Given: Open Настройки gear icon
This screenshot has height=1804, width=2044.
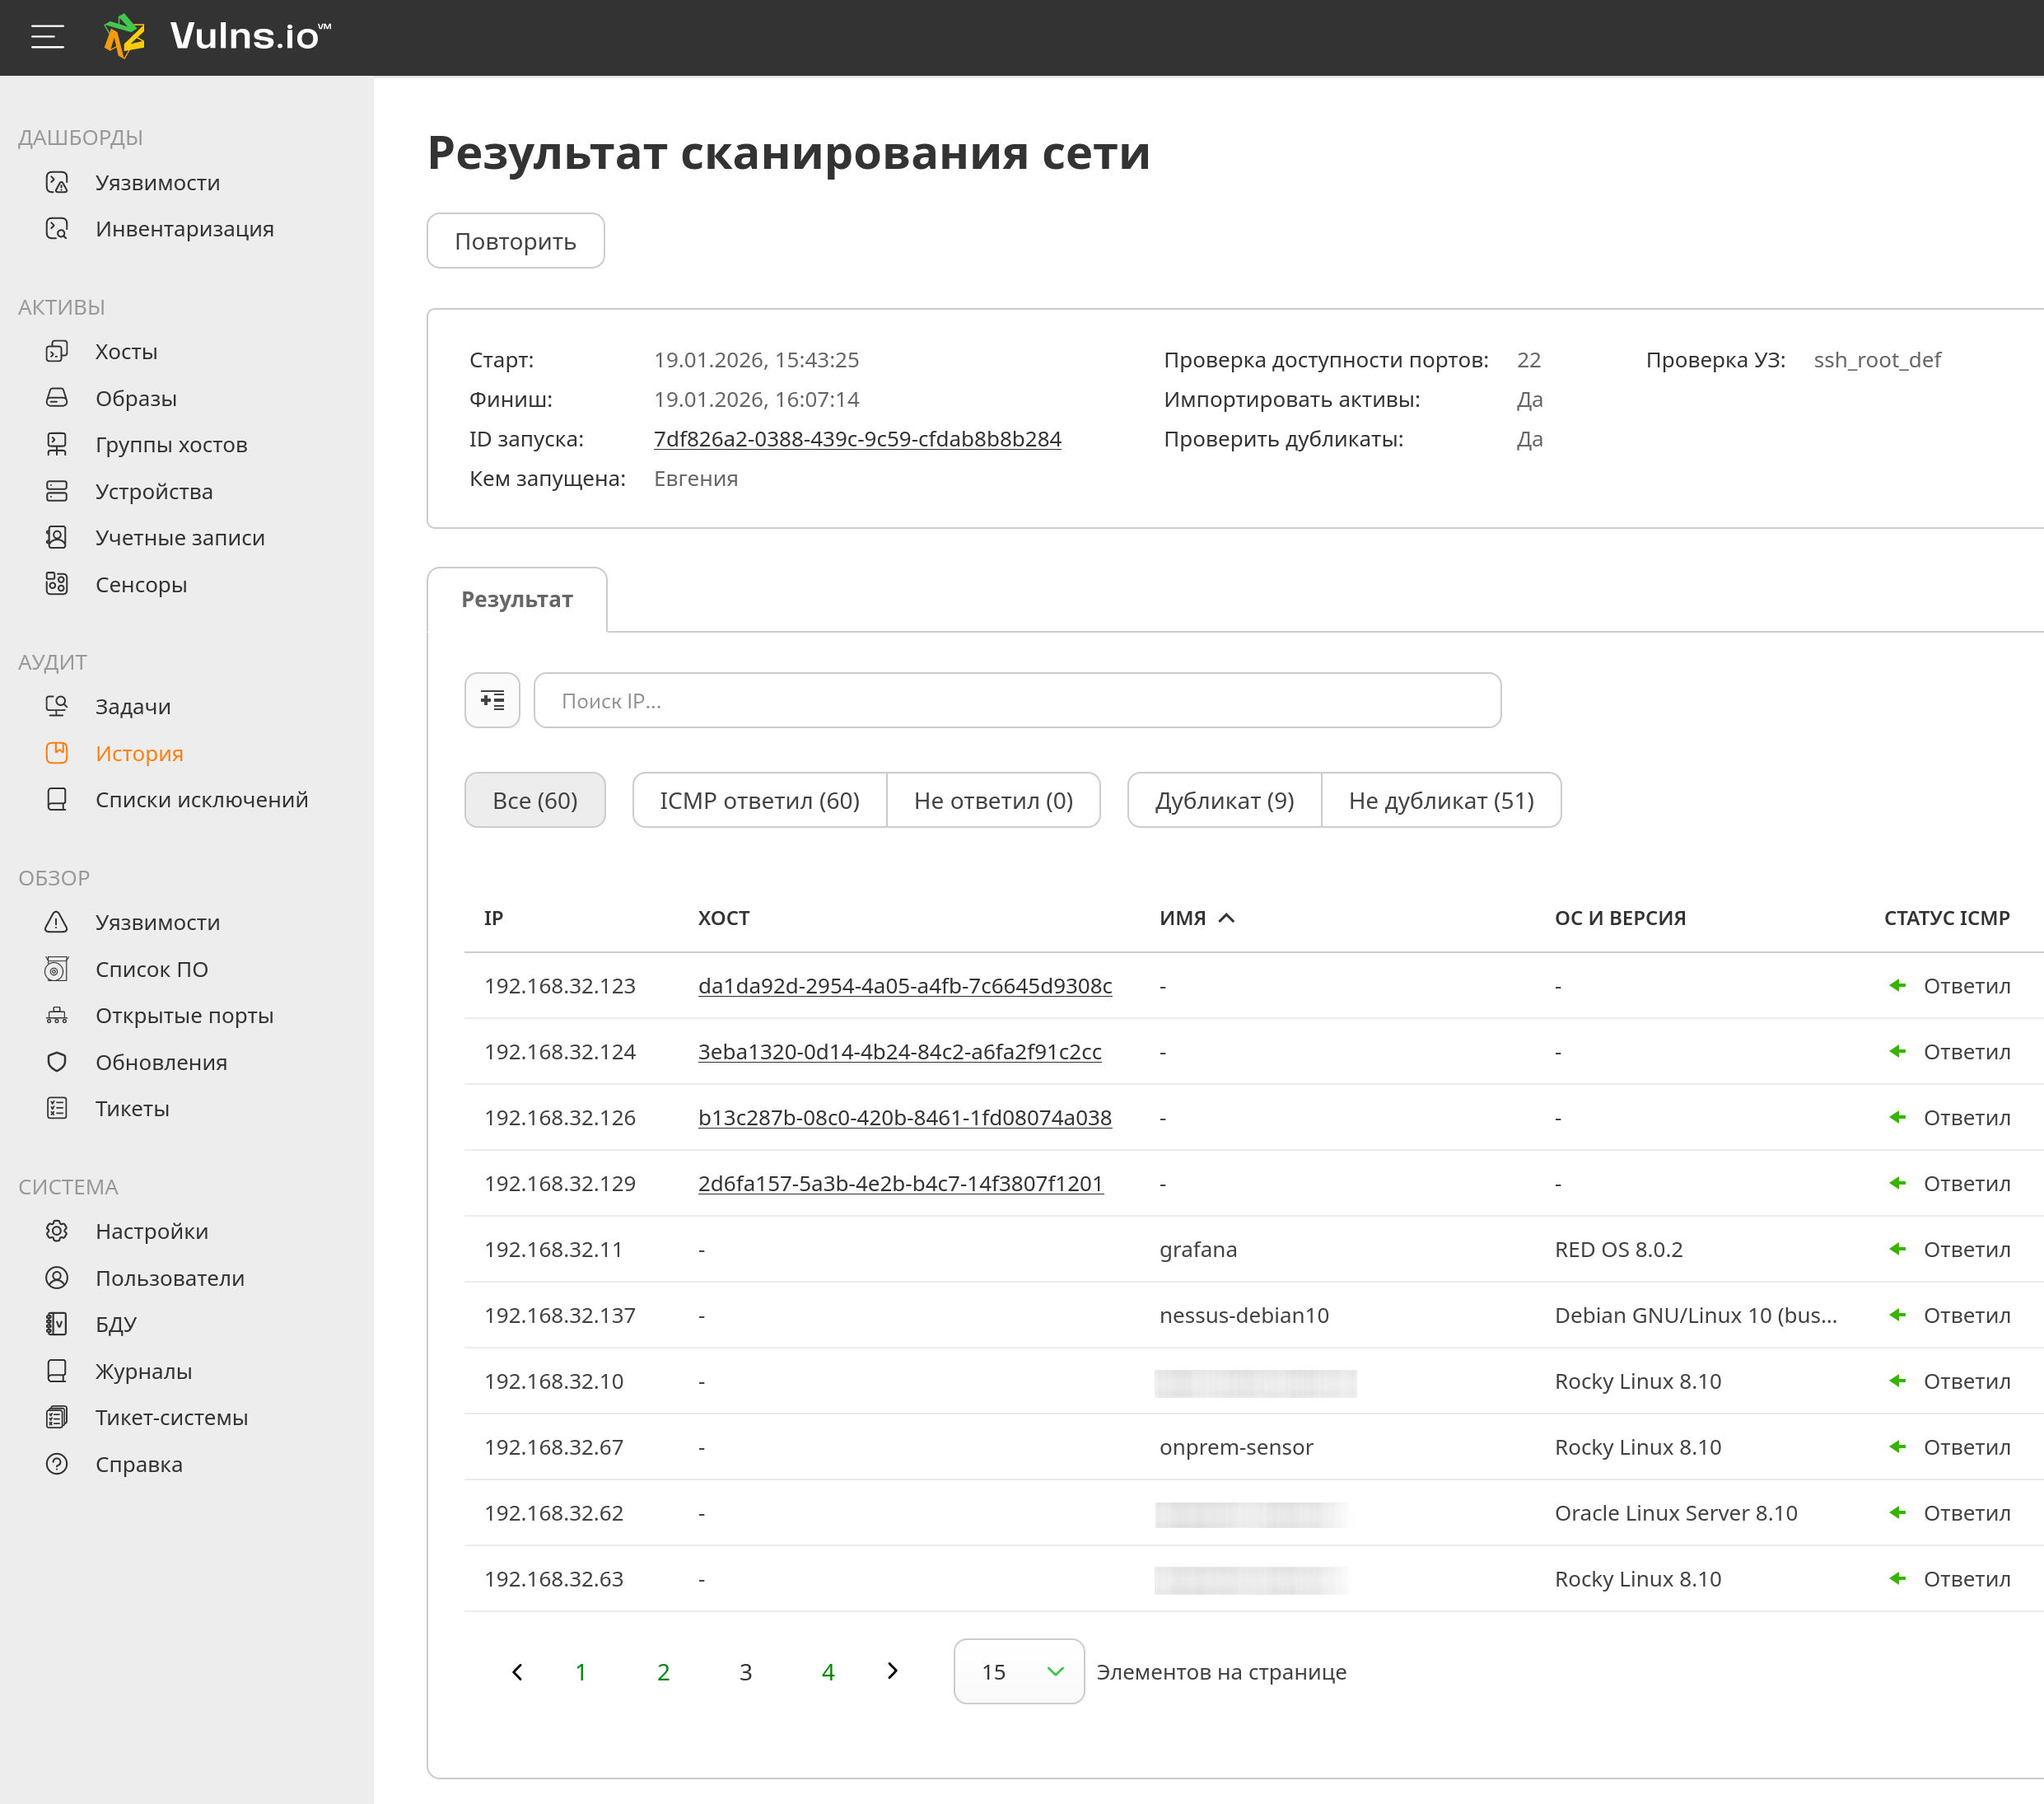Looking at the screenshot, I should 57,1231.
